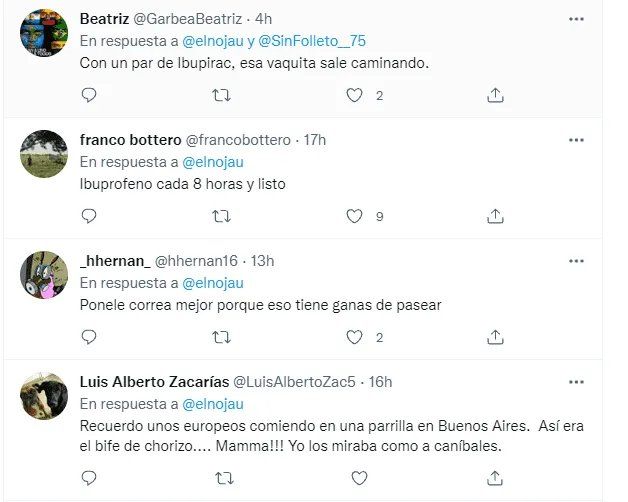Retweet Beatriz's Ibupirac tweet
The image size is (628, 502).
point(223,95)
